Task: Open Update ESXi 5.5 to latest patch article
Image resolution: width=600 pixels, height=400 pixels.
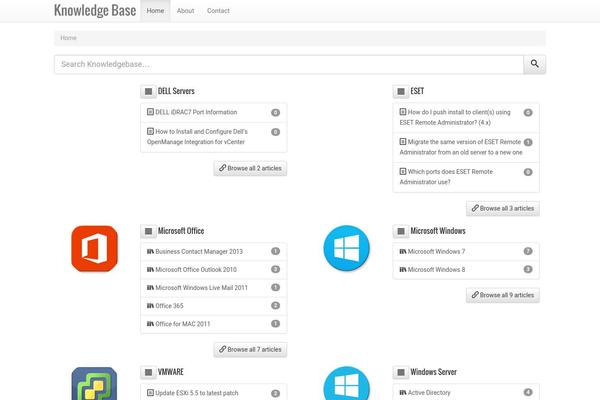Action: click(x=197, y=393)
